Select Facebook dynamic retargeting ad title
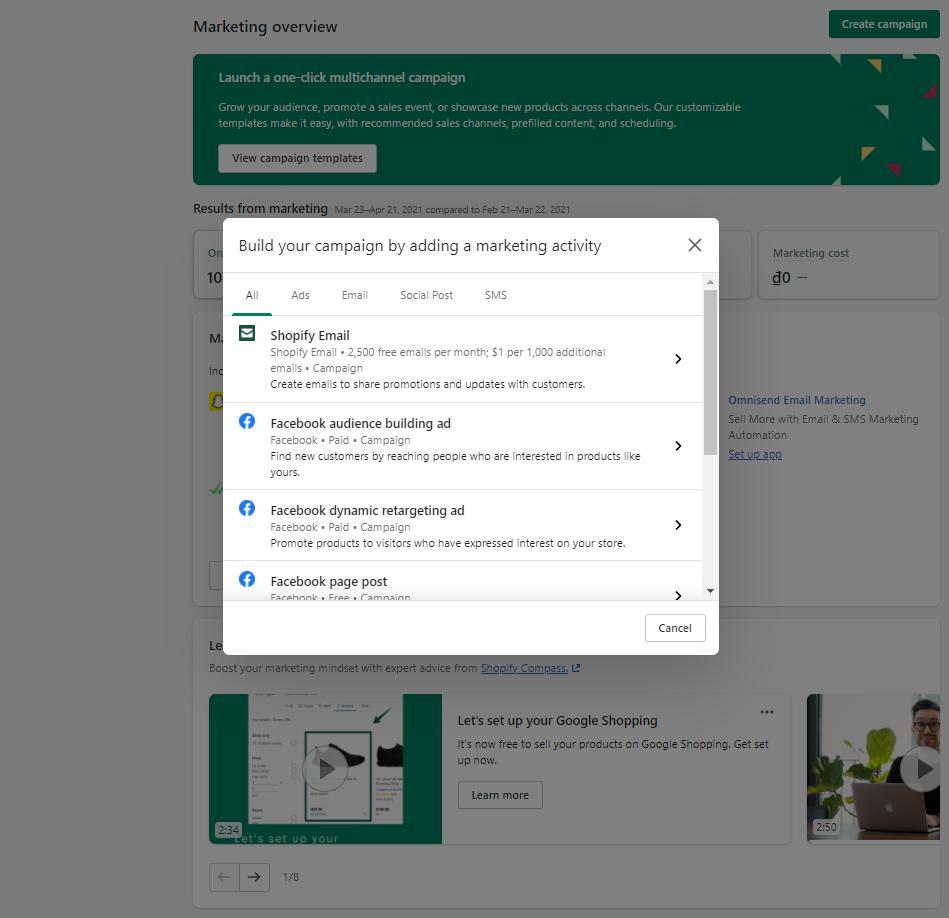 click(367, 511)
